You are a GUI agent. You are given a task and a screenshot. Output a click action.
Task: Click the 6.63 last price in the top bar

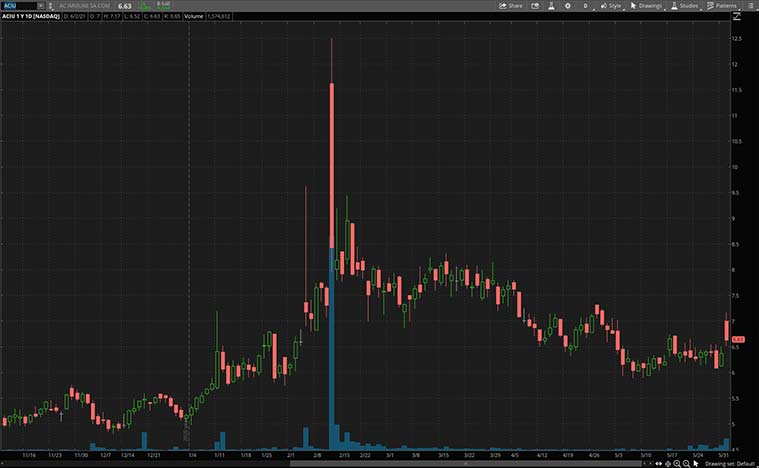(x=124, y=6)
